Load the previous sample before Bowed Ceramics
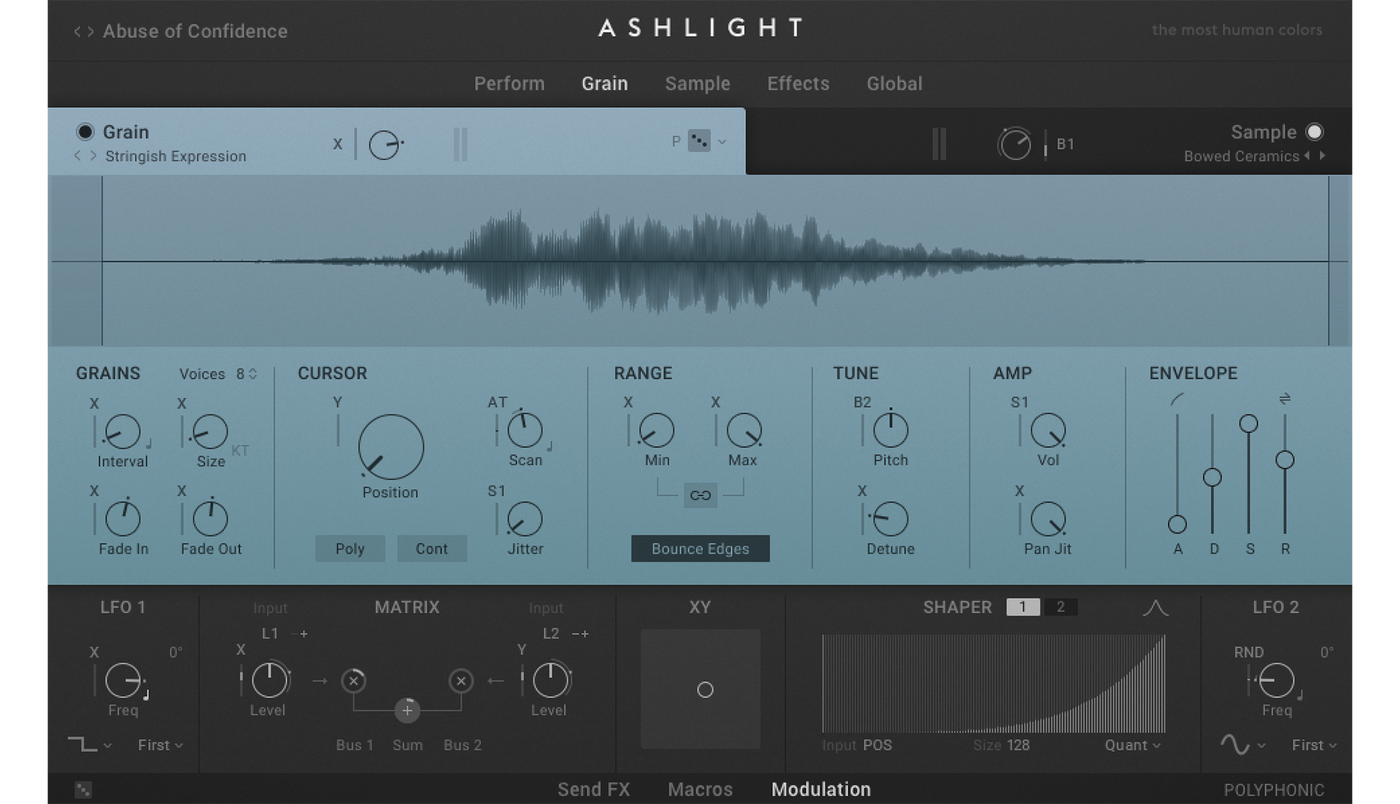The height and width of the screenshot is (804, 1400). point(1307,156)
